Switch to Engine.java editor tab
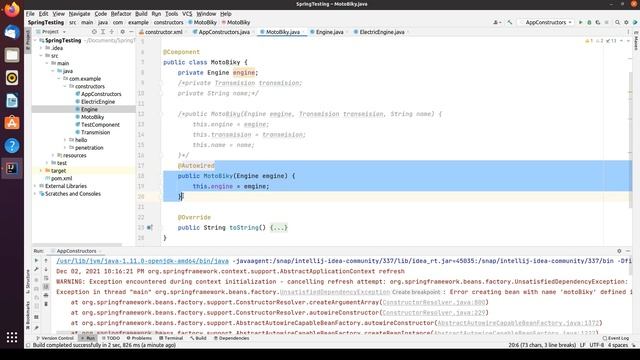 (x=327, y=32)
